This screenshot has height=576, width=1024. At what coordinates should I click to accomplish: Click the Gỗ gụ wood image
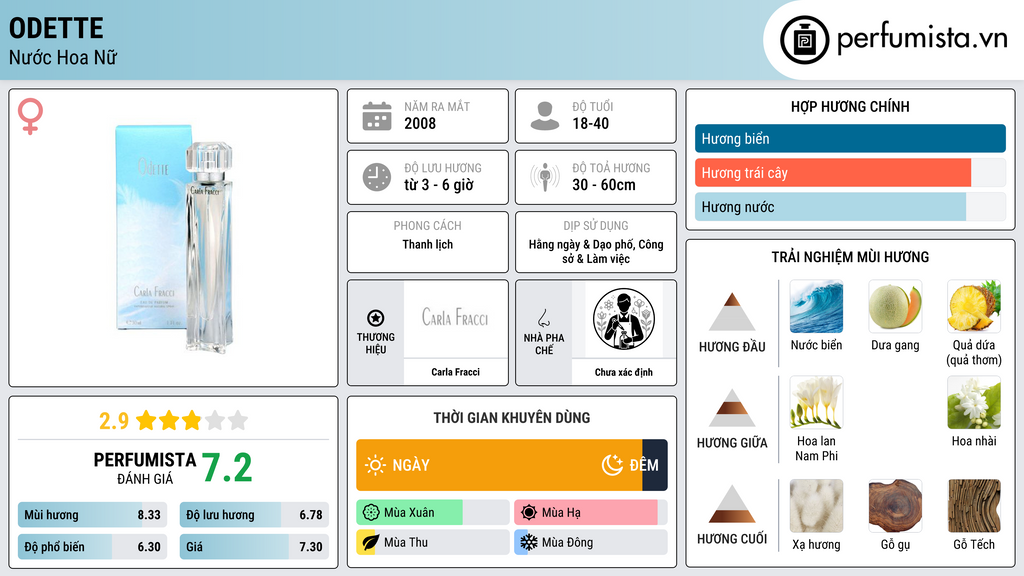coord(895,506)
